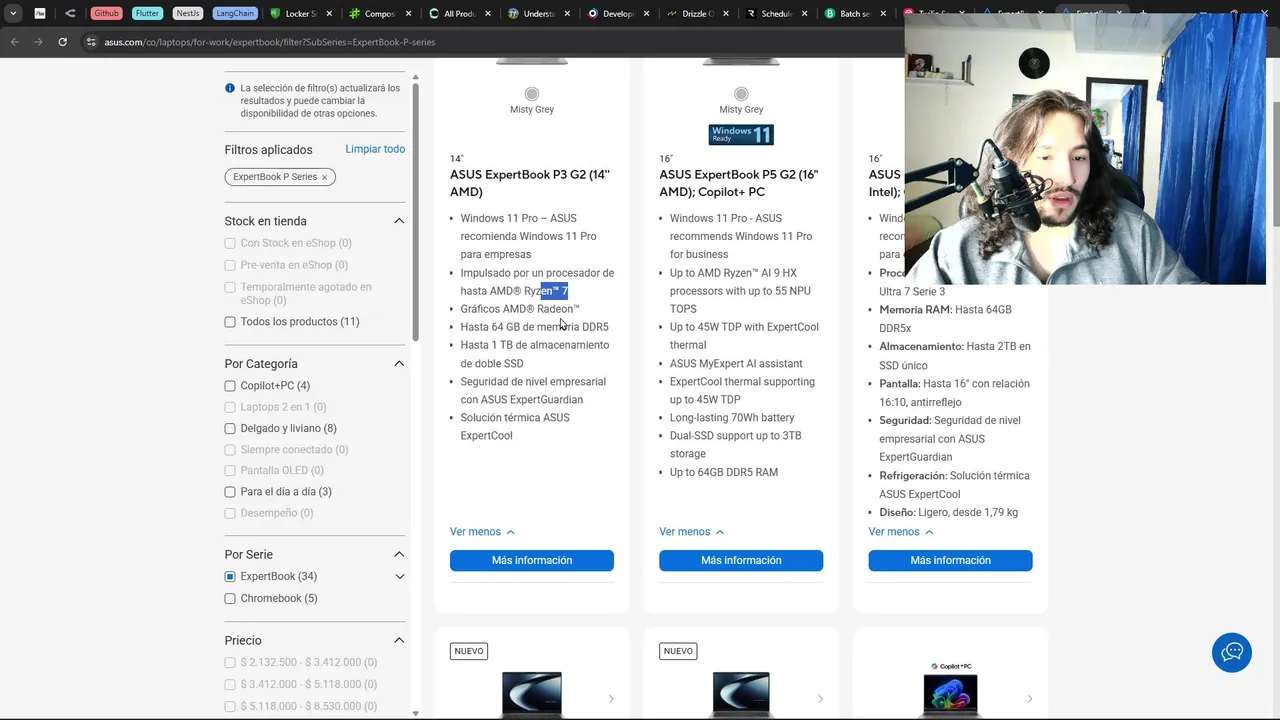Image resolution: width=1280 pixels, height=720 pixels.
Task: View site information icon in address bar
Action: click(91, 42)
